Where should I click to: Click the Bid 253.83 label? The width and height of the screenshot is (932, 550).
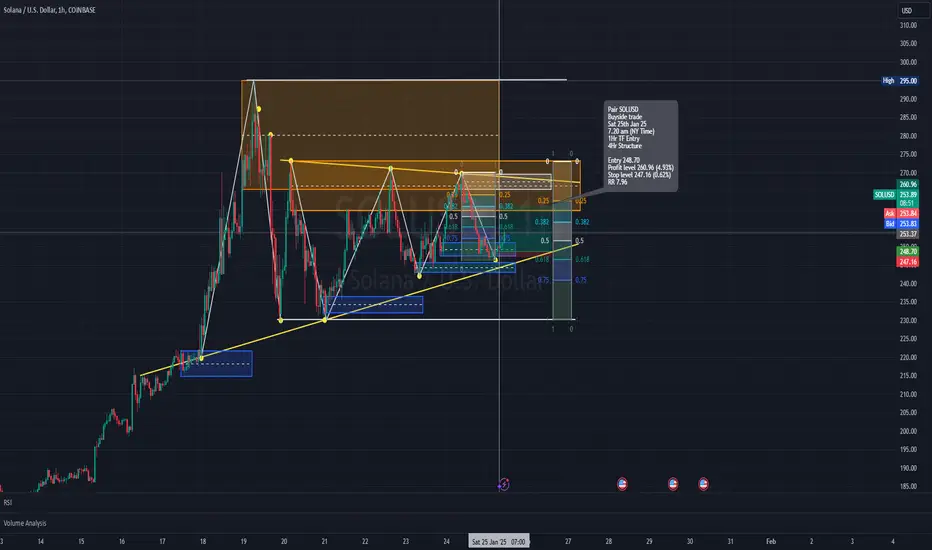(x=901, y=224)
